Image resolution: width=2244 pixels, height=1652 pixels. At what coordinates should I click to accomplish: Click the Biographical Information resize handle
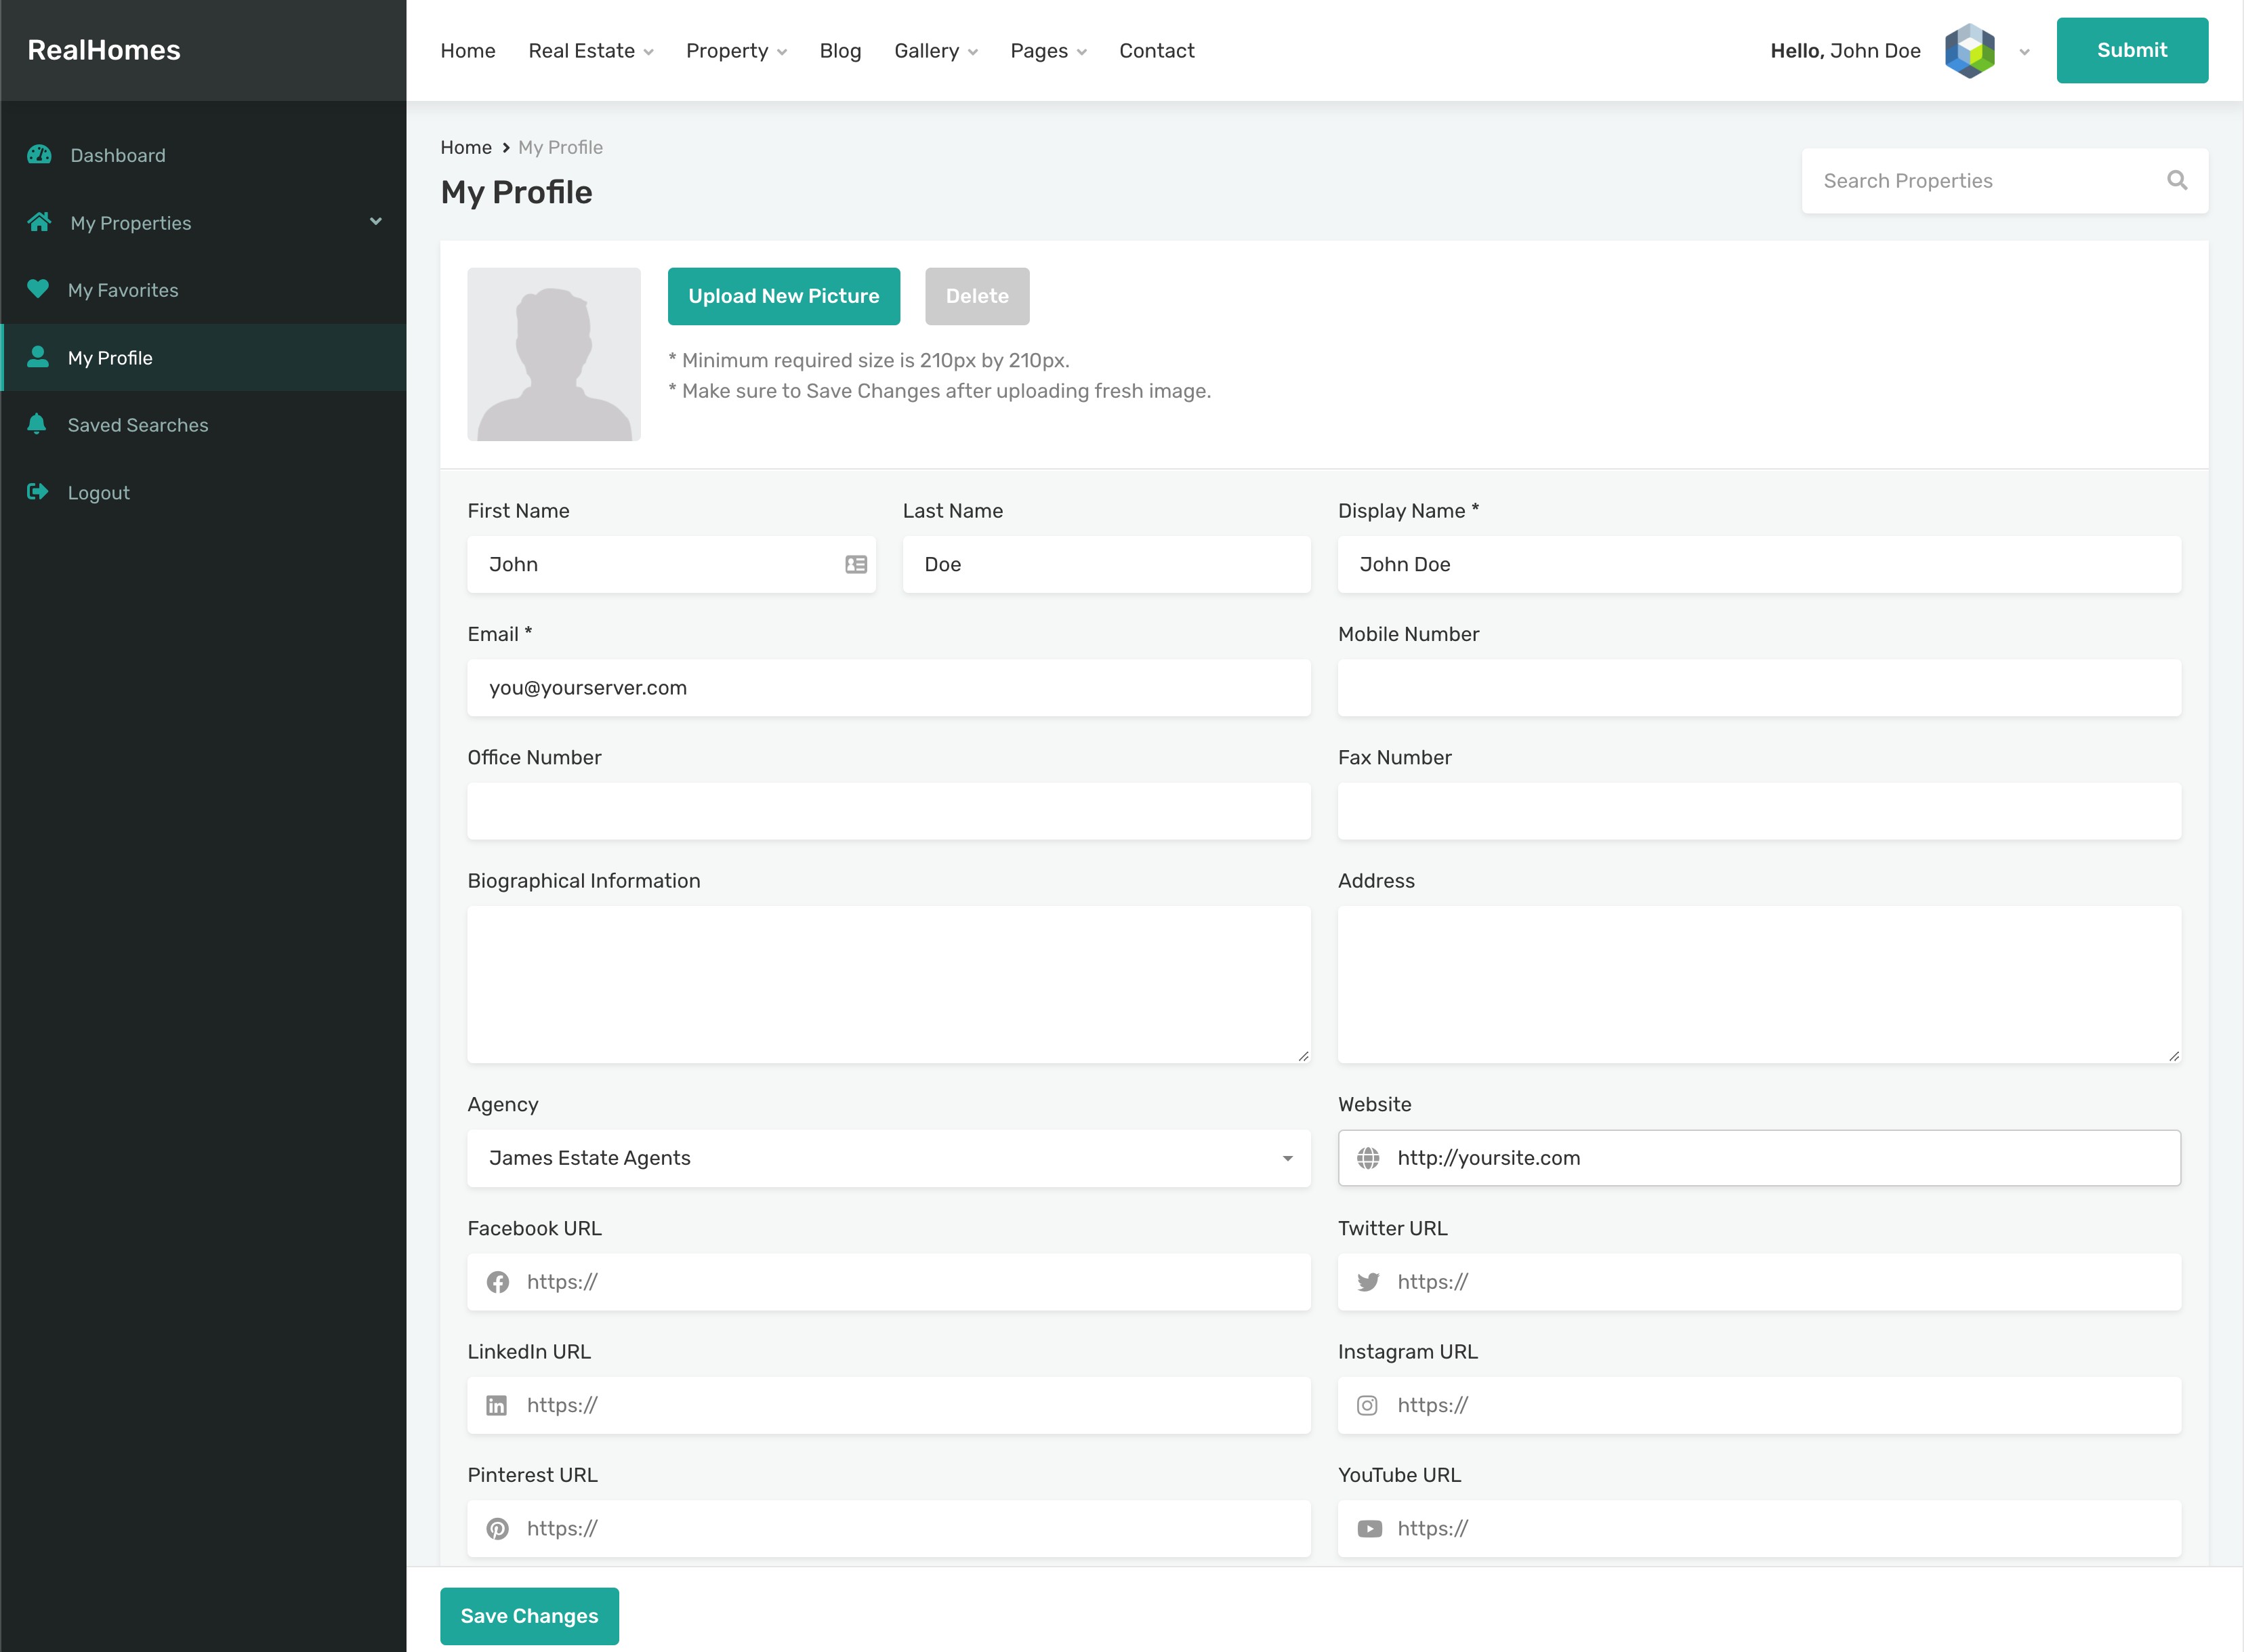pyautogui.click(x=1303, y=1056)
